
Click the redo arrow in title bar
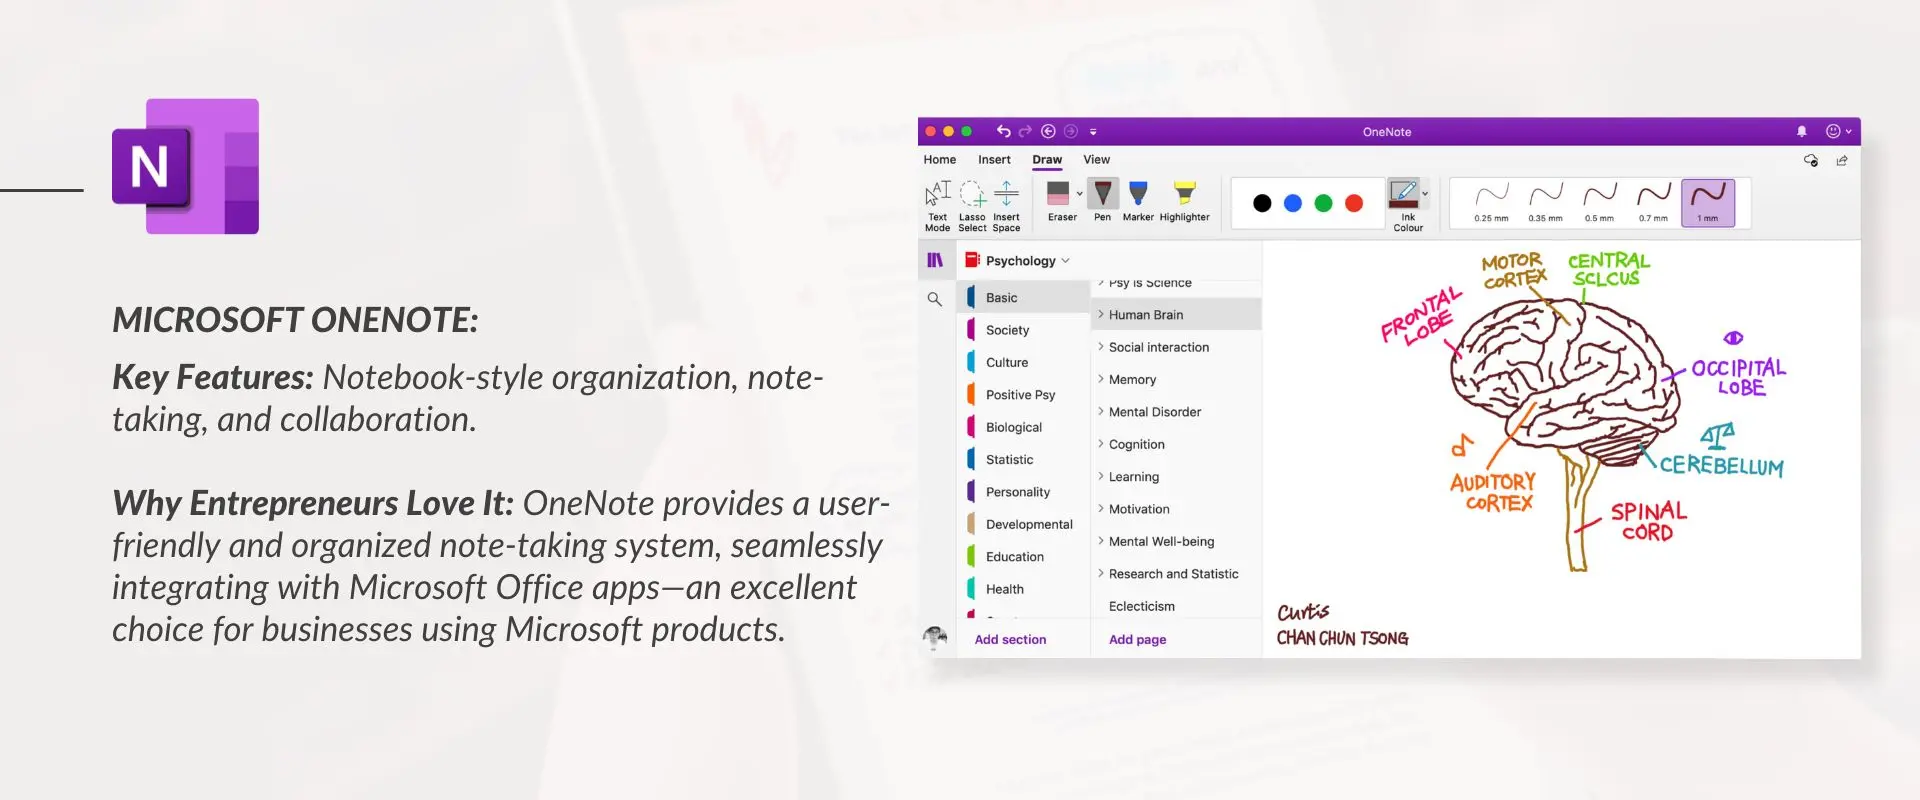point(1025,131)
